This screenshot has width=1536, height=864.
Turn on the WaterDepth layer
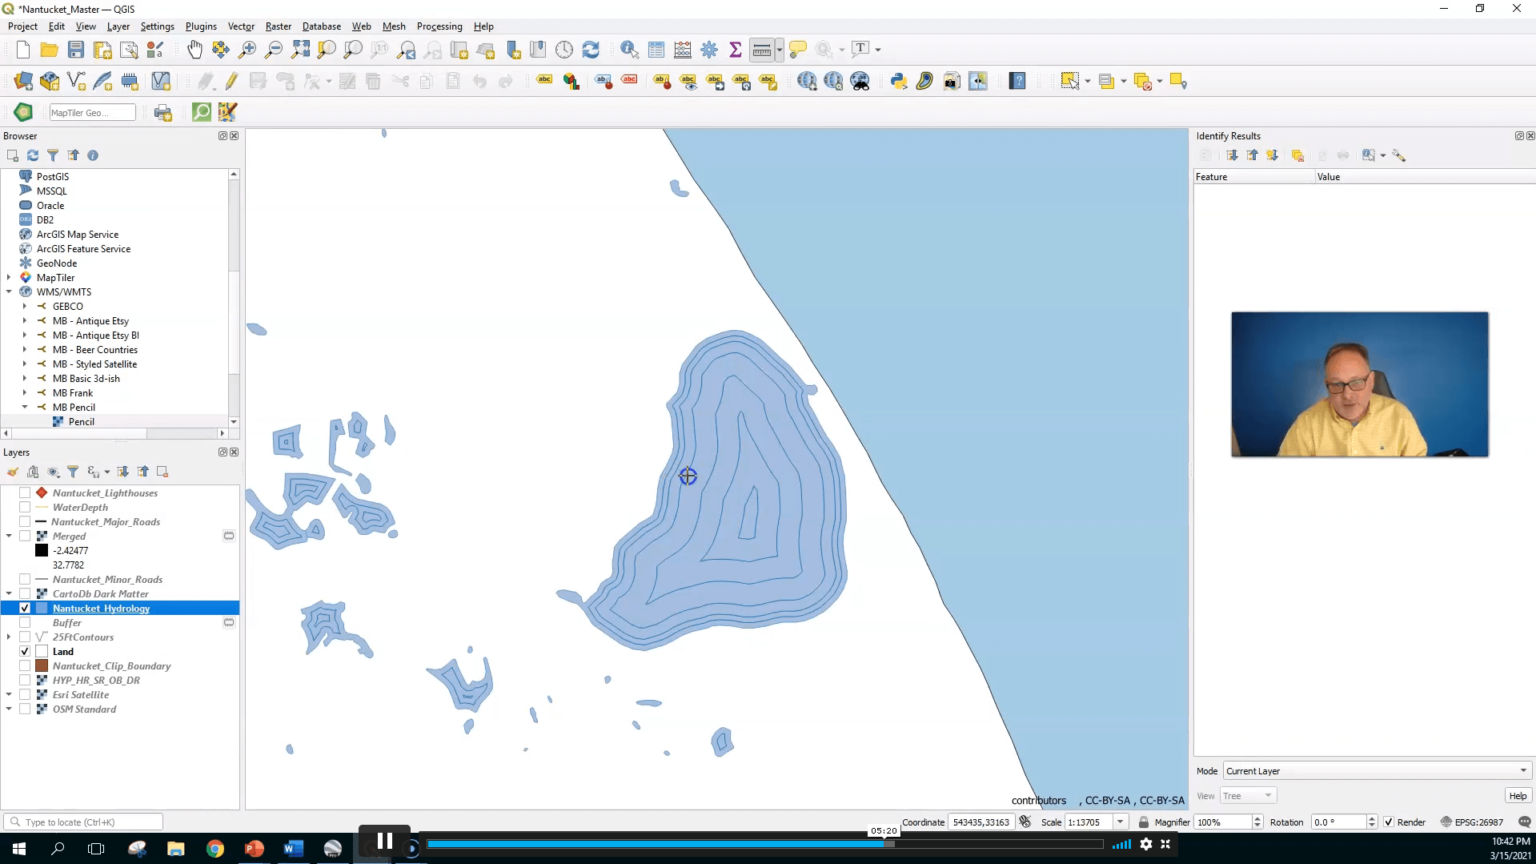(x=25, y=507)
